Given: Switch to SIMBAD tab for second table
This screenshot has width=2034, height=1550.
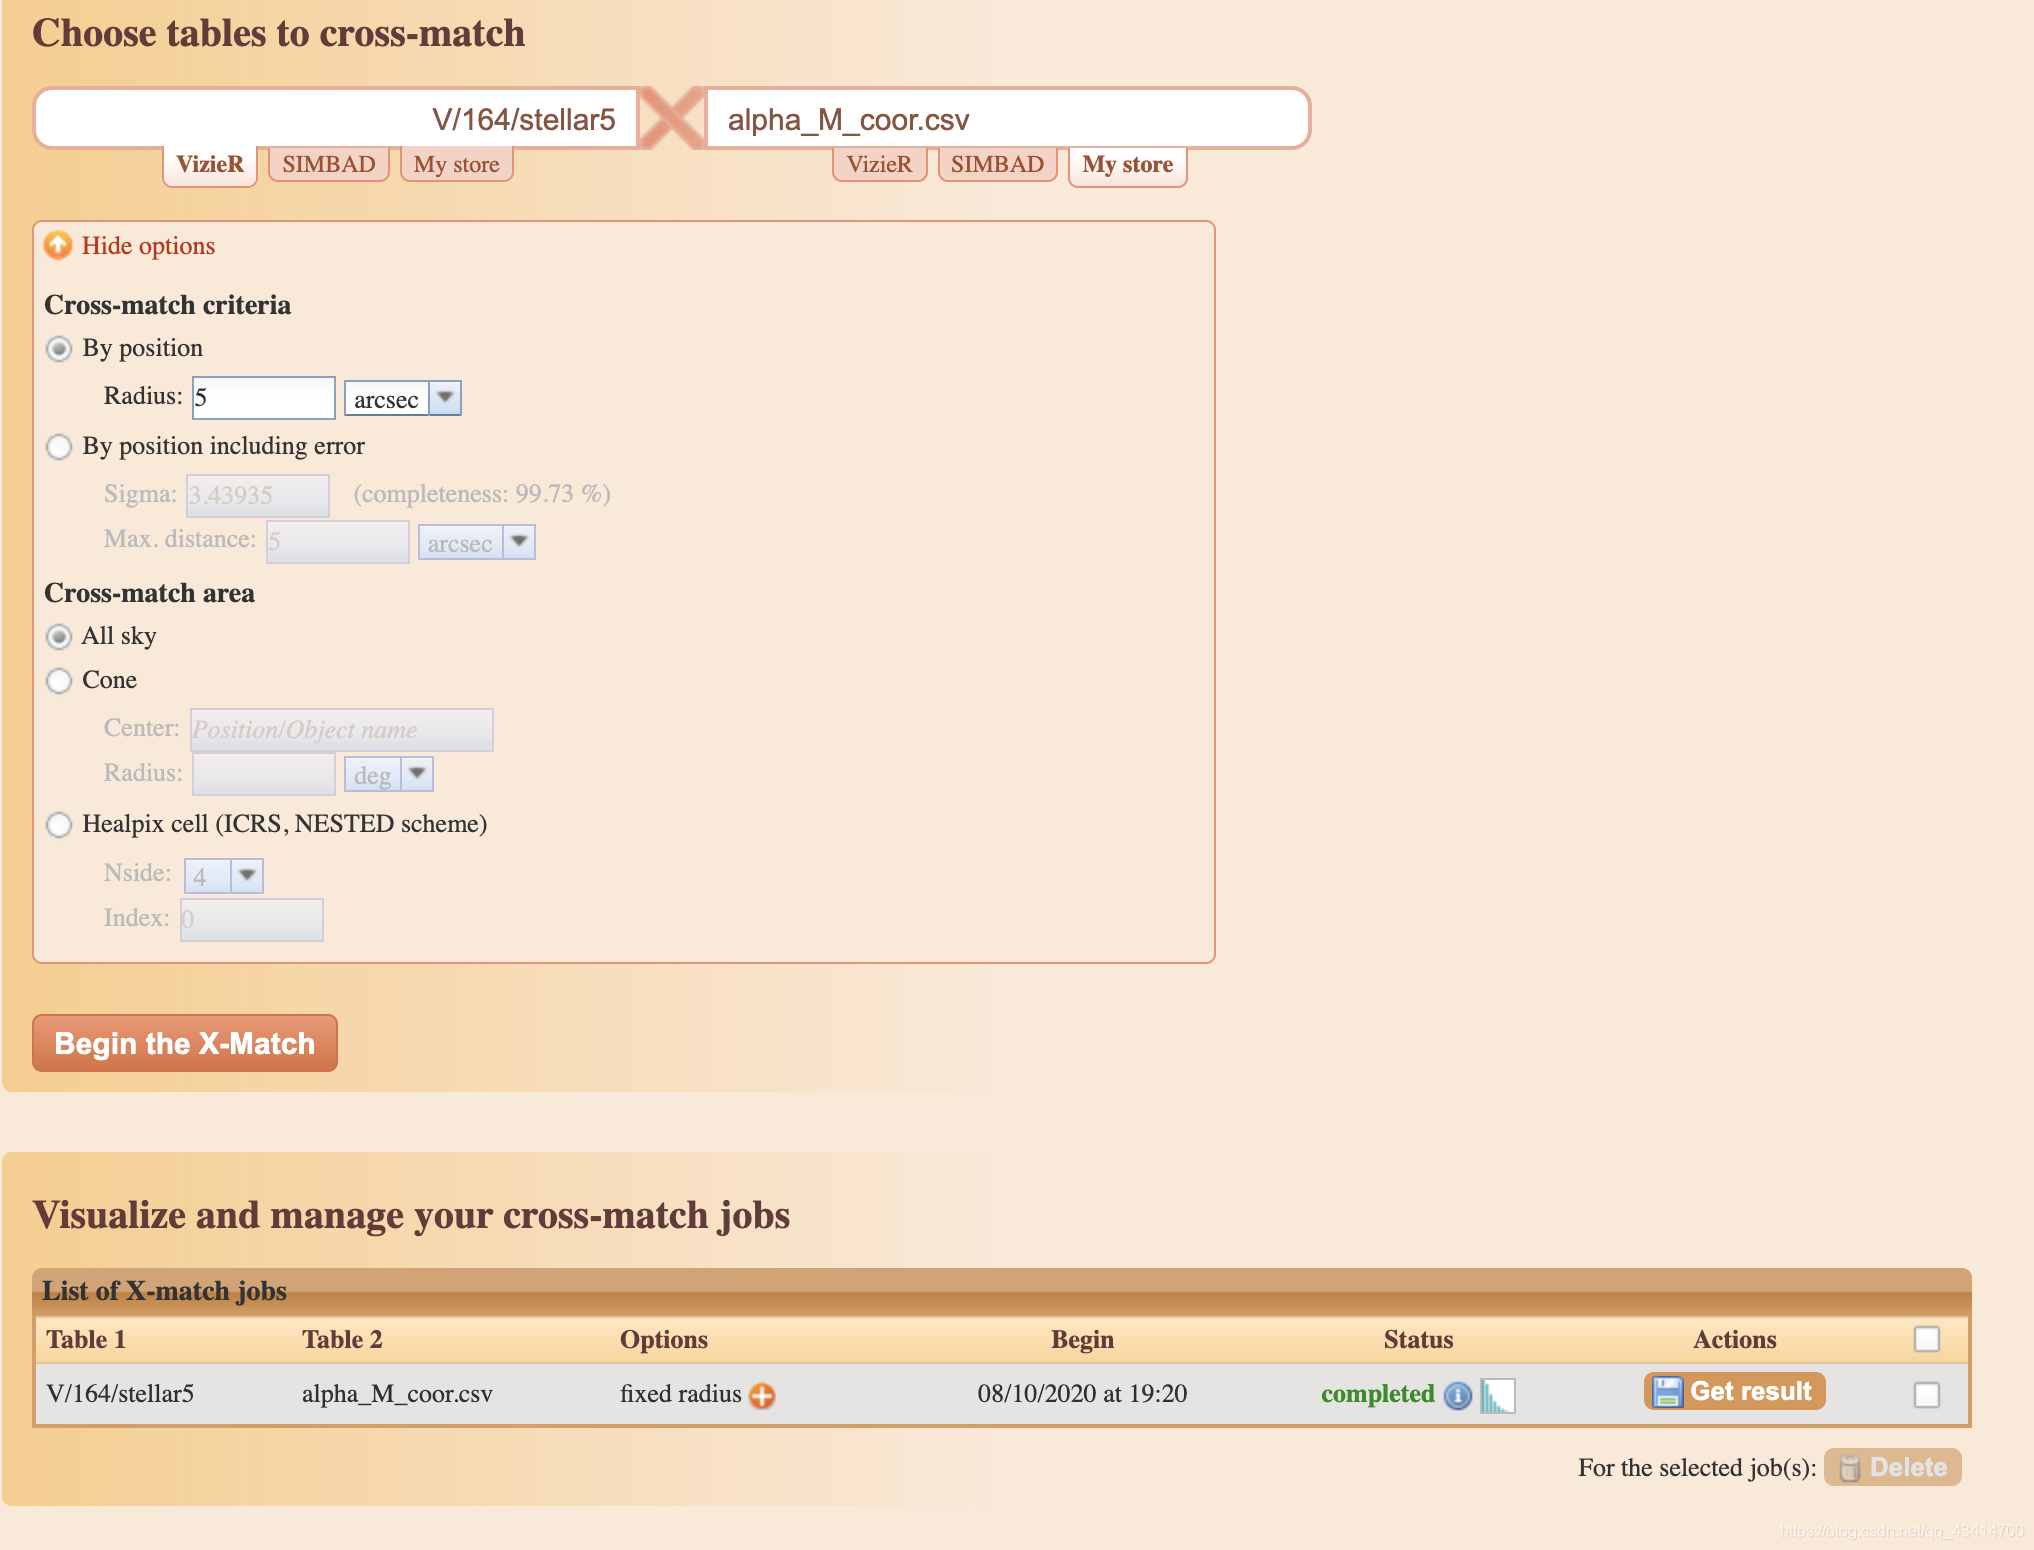Looking at the screenshot, I should [x=997, y=164].
